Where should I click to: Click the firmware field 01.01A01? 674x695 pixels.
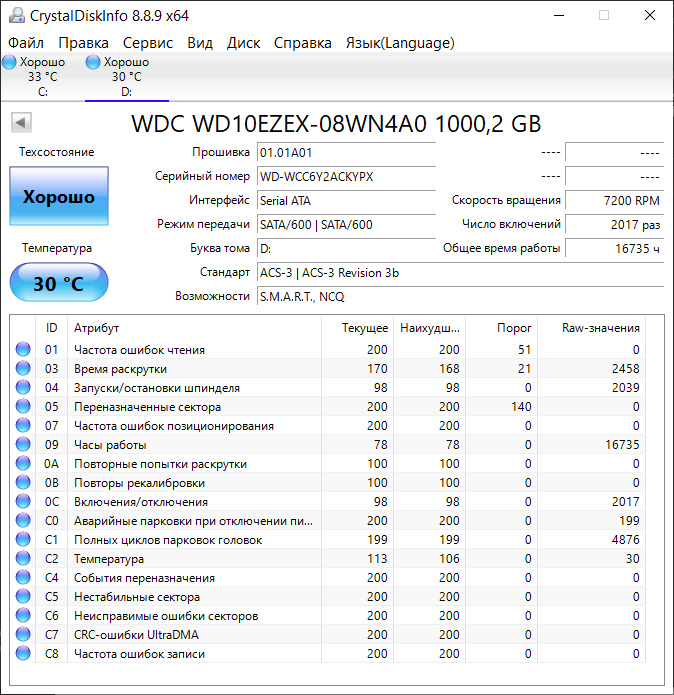[347, 153]
